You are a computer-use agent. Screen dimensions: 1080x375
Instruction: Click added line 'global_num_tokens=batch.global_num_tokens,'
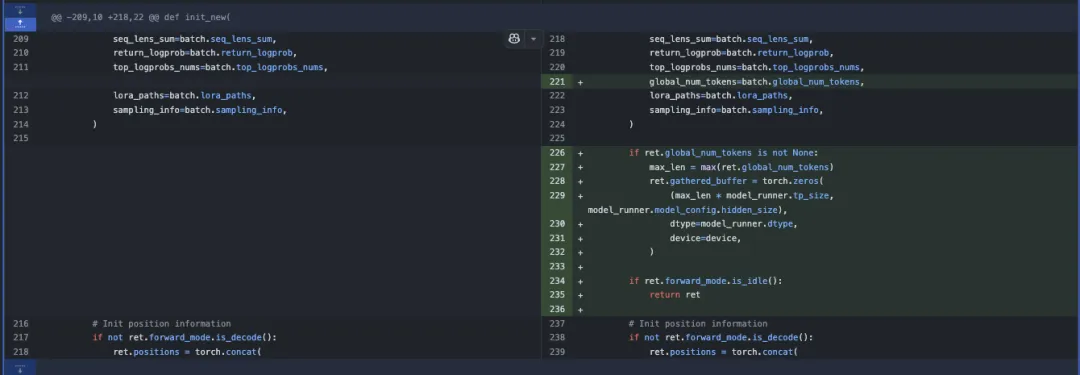coord(756,81)
